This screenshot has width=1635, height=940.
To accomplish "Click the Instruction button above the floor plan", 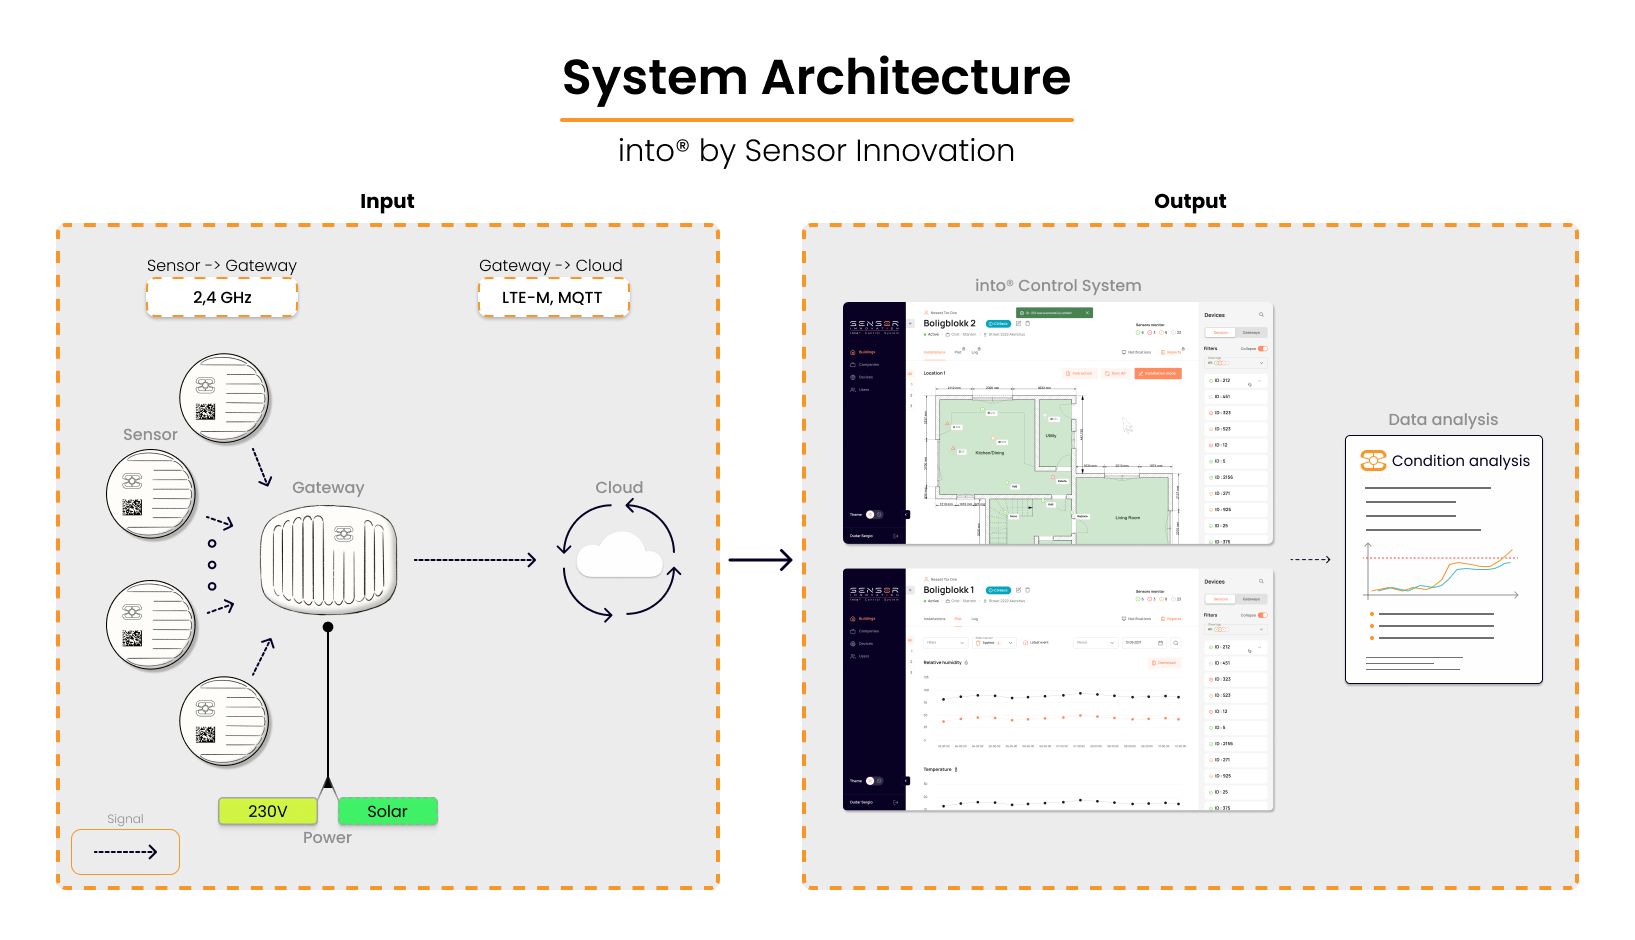I will pyautogui.click(x=1080, y=373).
